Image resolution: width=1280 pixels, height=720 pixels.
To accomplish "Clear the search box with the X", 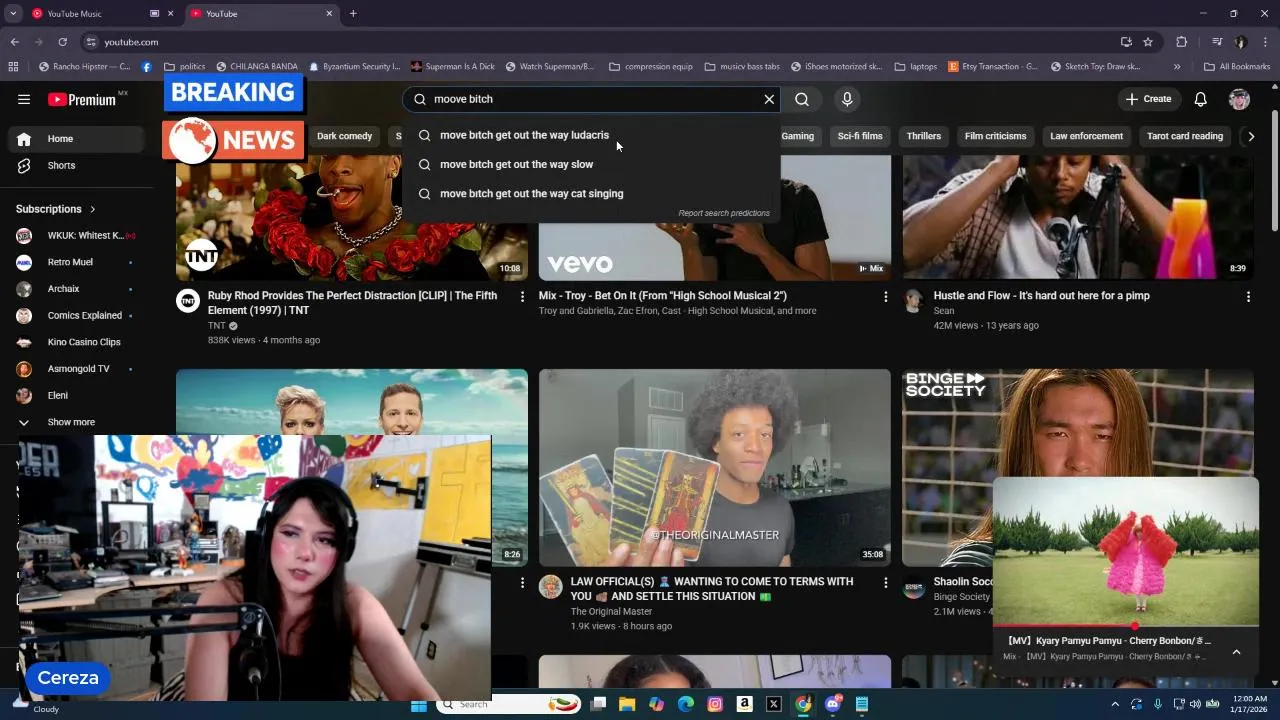I will 769,99.
